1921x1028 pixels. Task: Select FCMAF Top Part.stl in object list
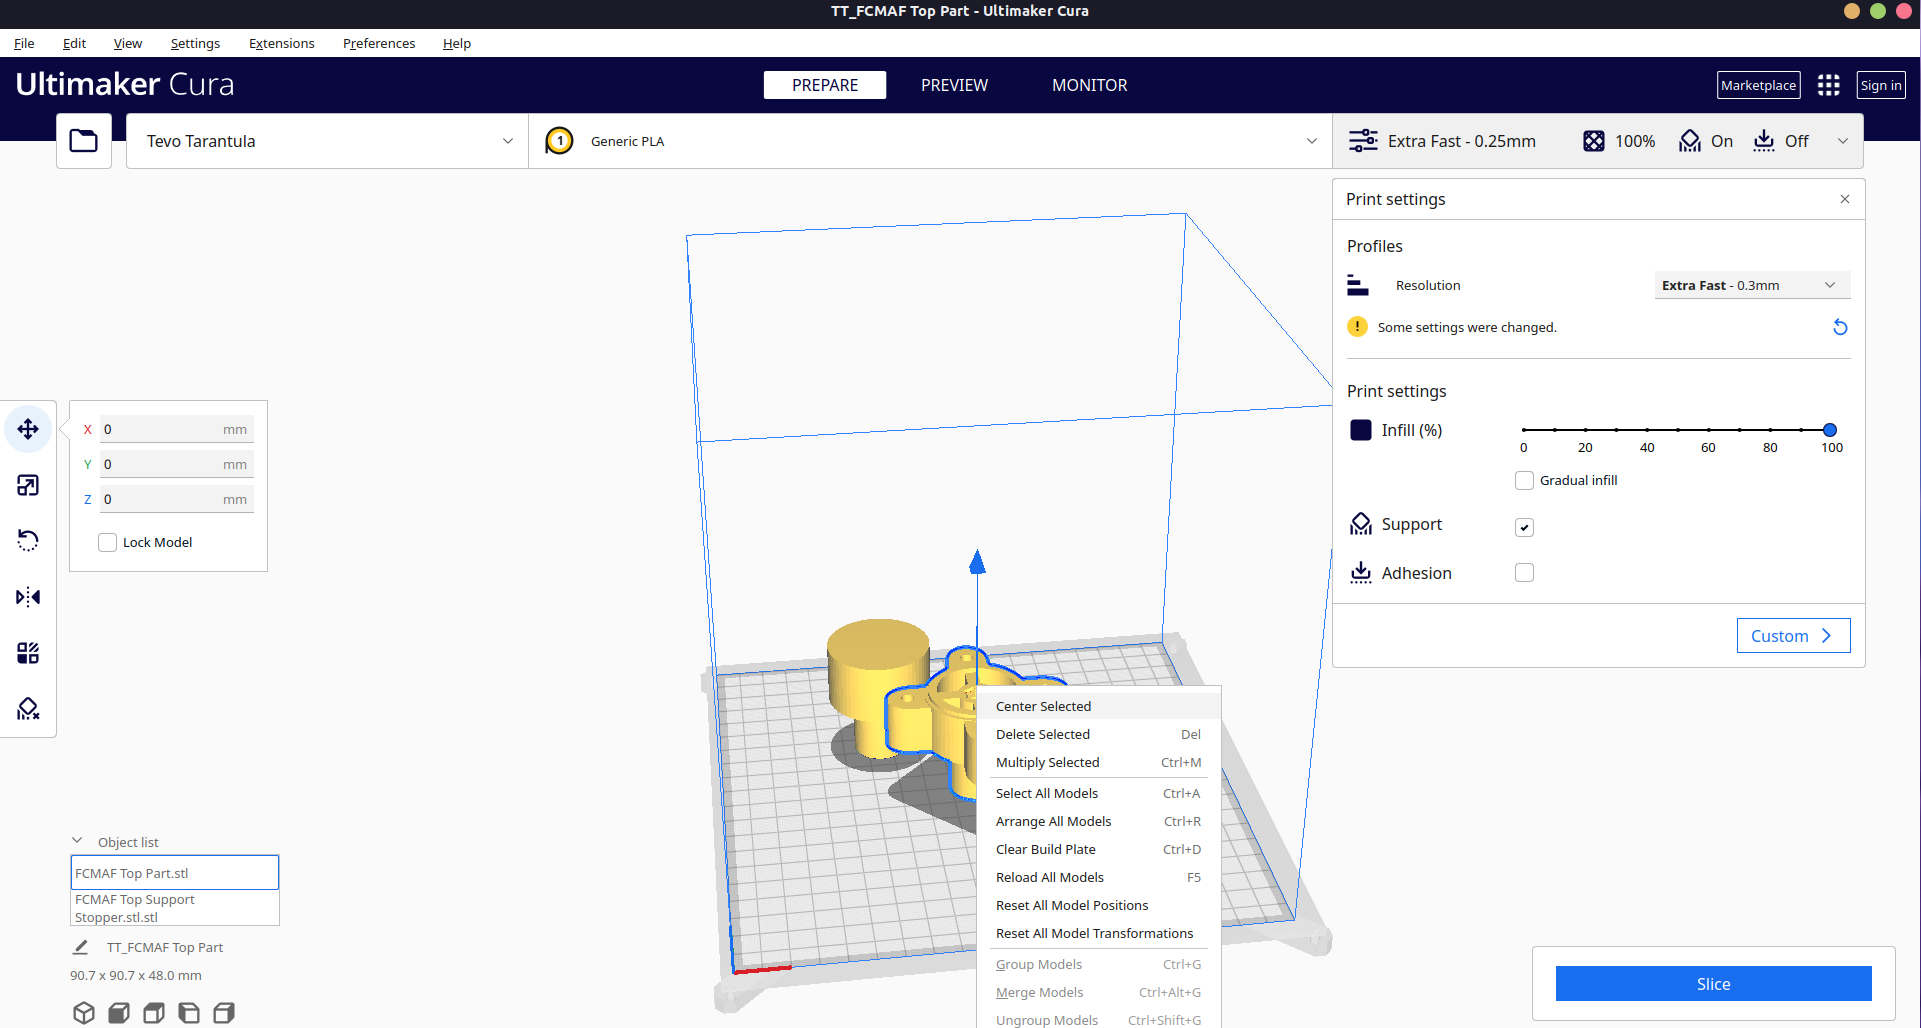tap(175, 873)
